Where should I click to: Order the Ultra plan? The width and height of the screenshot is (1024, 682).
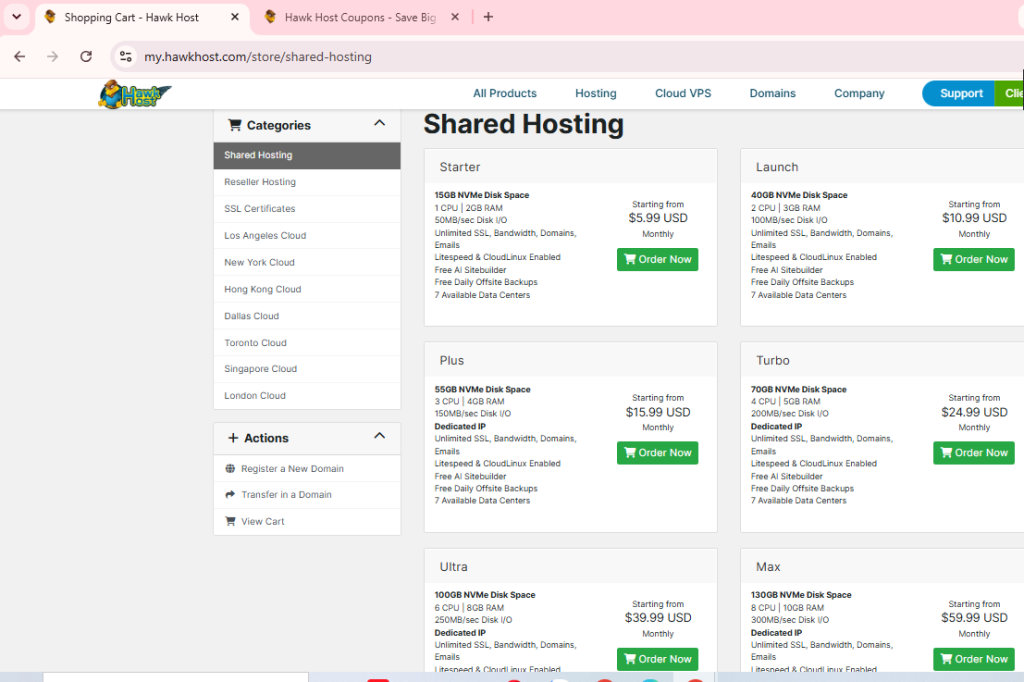(658, 659)
